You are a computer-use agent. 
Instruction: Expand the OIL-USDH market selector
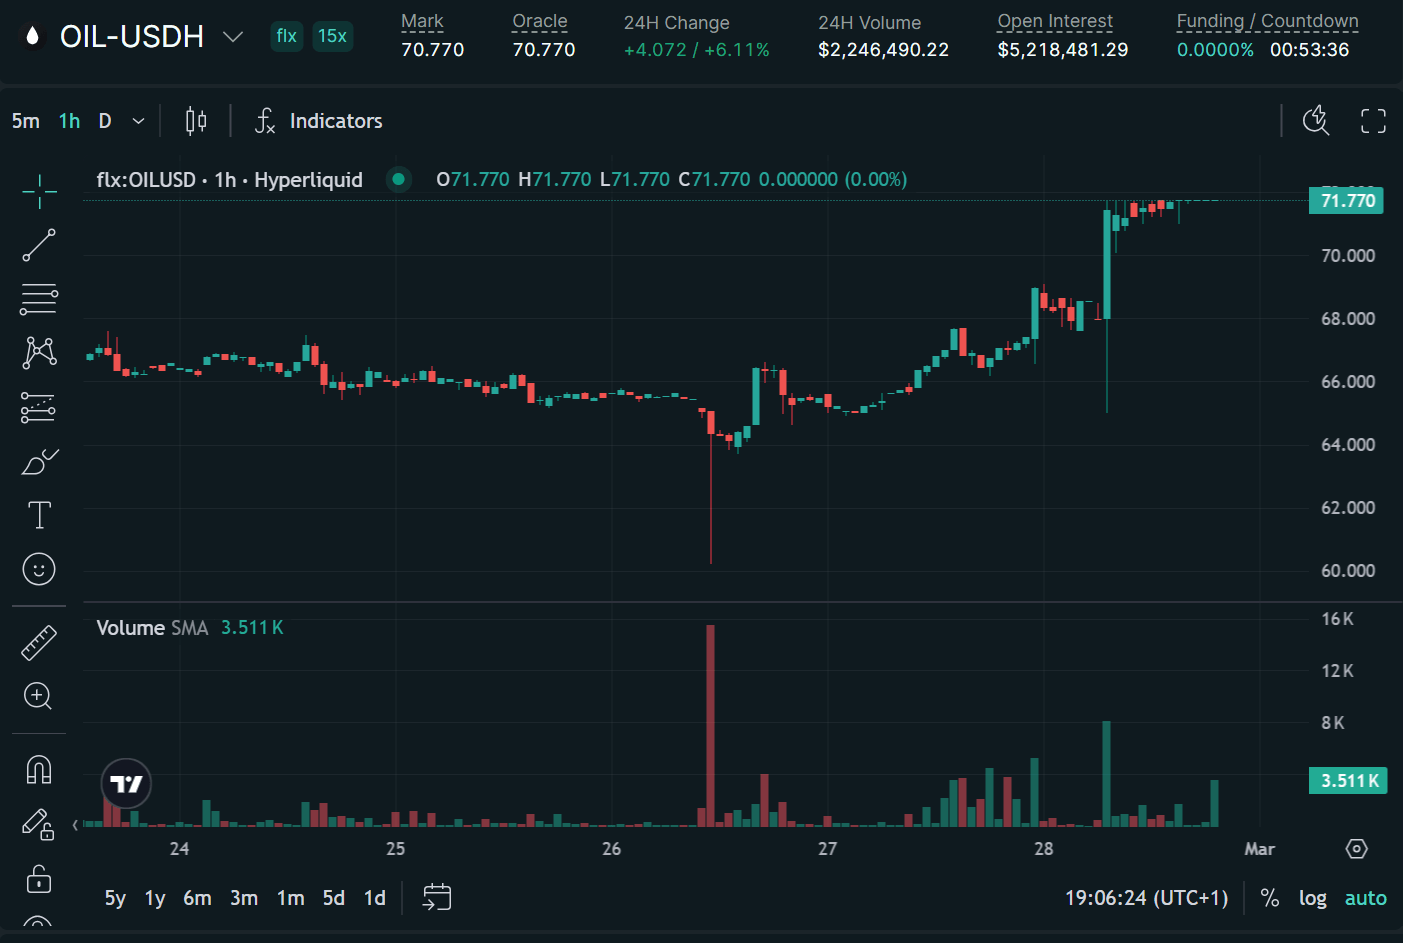(232, 37)
